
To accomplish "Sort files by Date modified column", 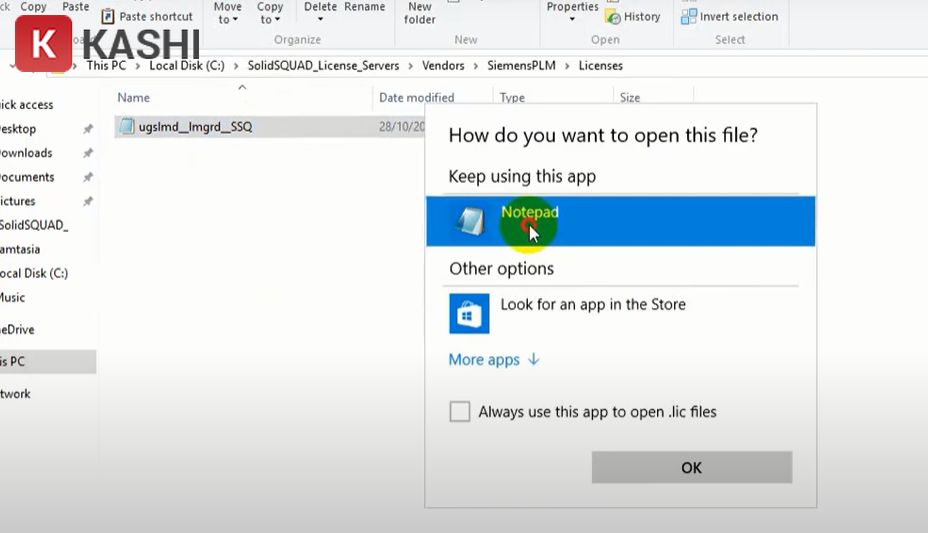I will coord(417,98).
